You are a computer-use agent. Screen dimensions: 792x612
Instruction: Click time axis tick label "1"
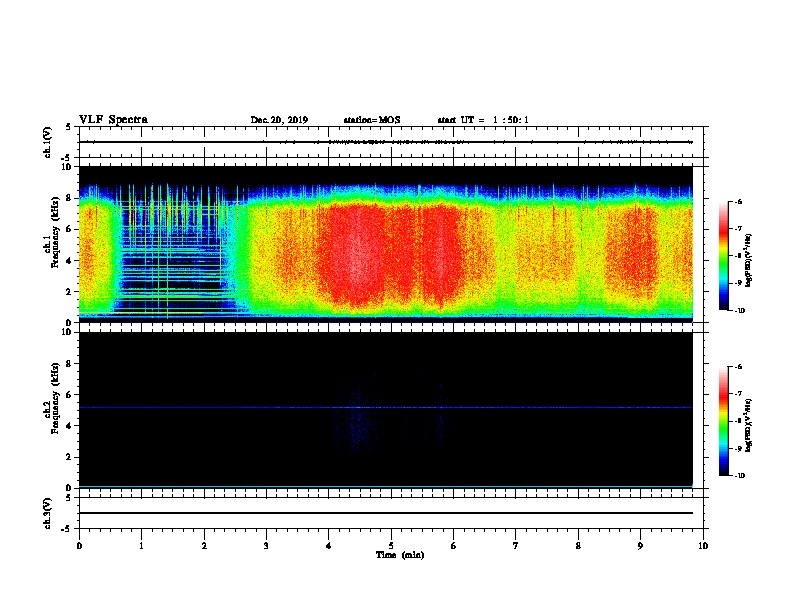click(x=142, y=545)
